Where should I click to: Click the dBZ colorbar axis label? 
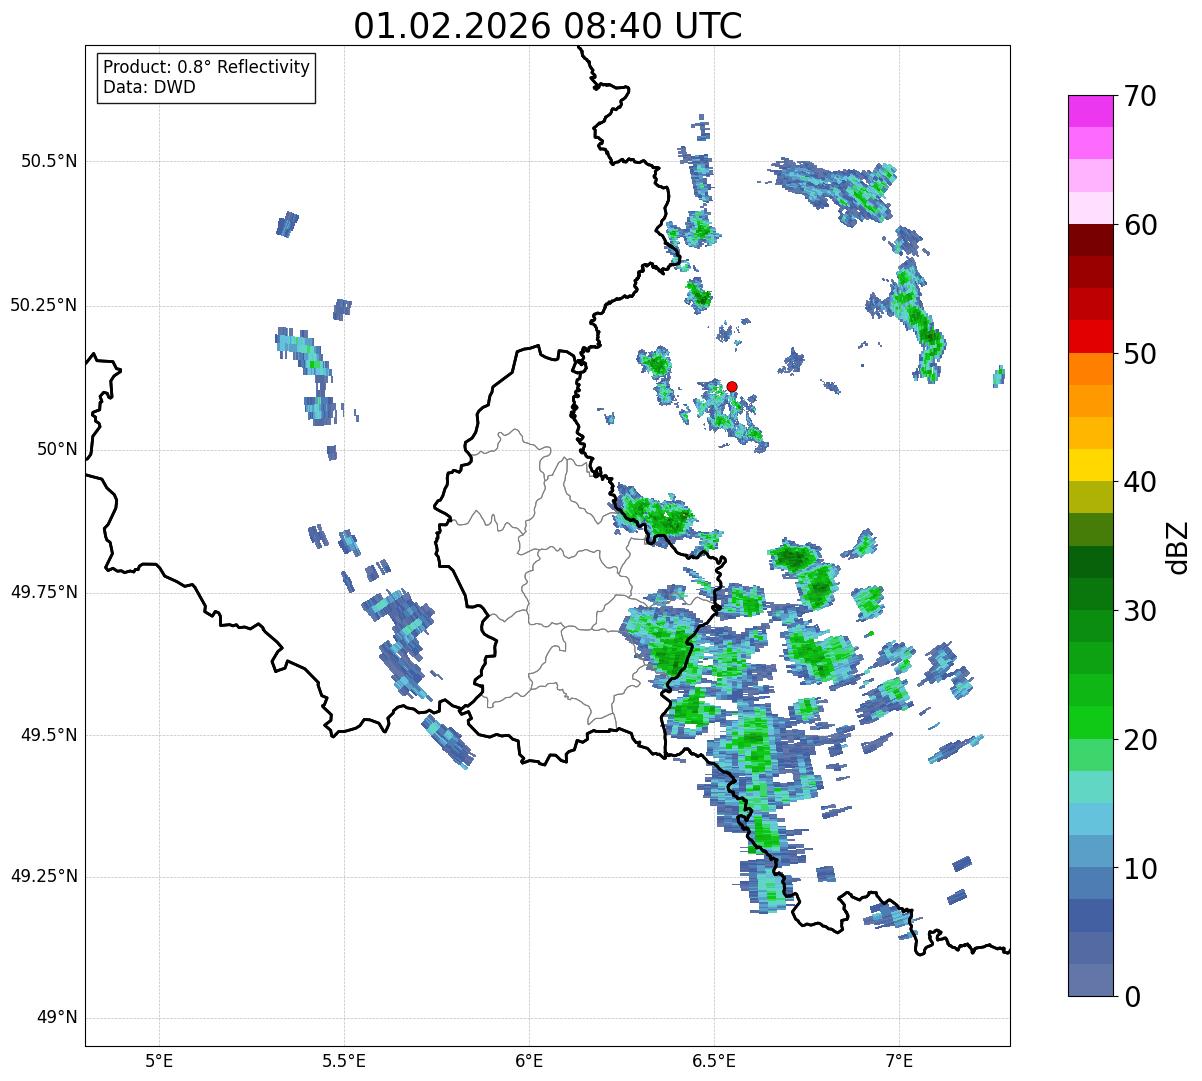point(1178,546)
